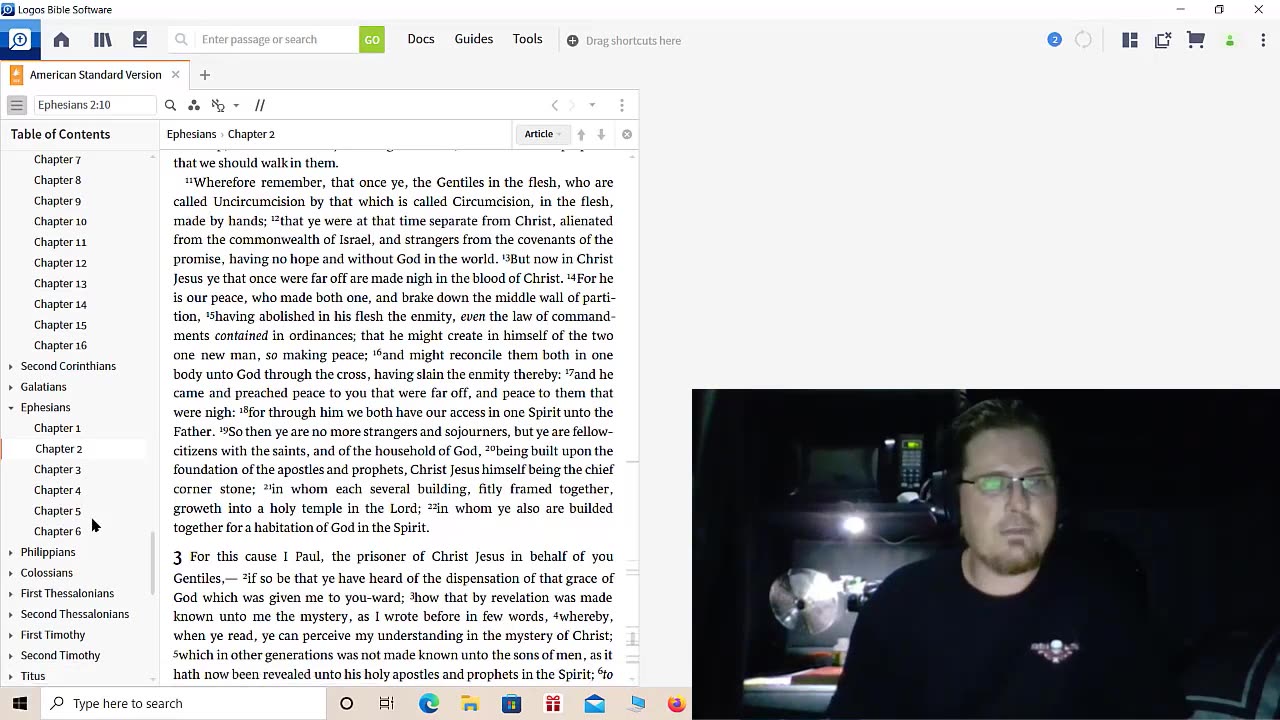Select Ephesians Chapter 1
Image resolution: width=1280 pixels, height=720 pixels.
(x=57, y=428)
